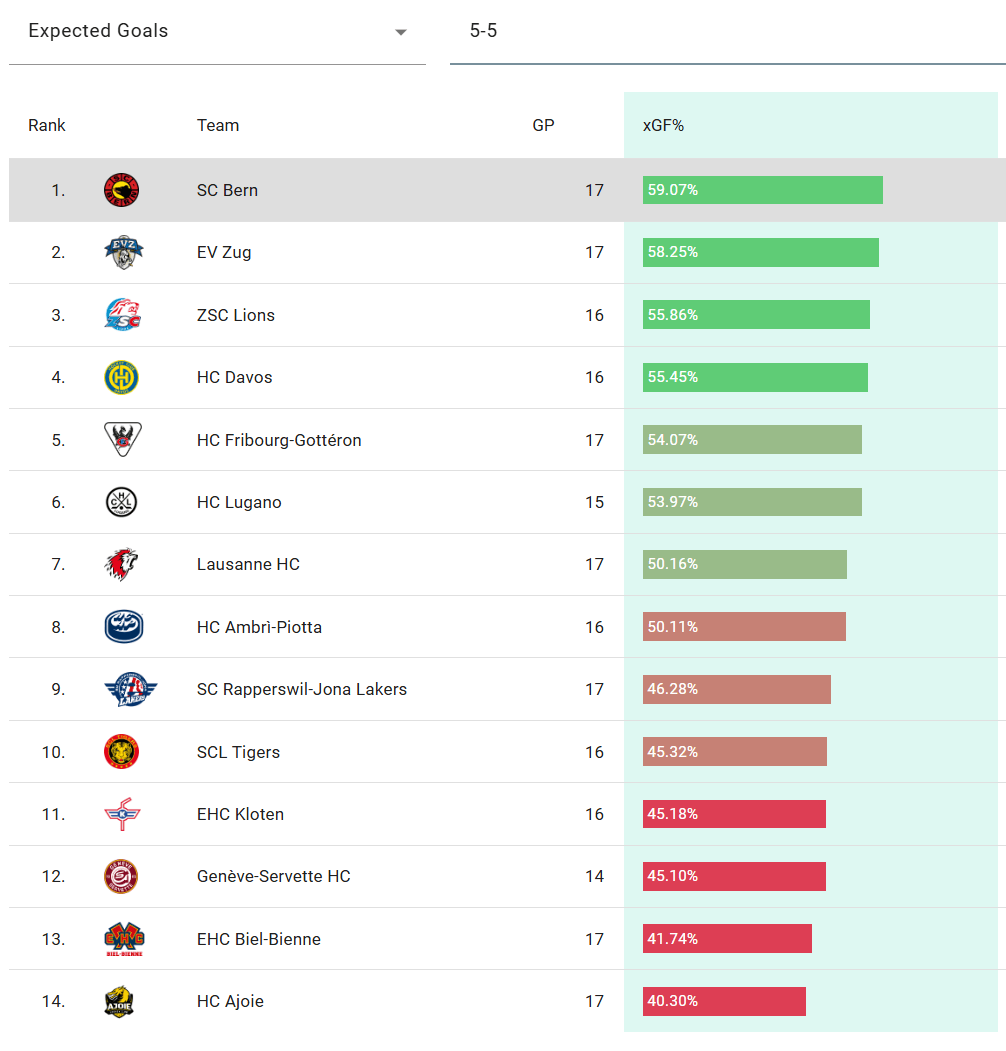This screenshot has height=1051, width=1006.
Task: Sort table by xGF% column header
Action: (x=663, y=126)
